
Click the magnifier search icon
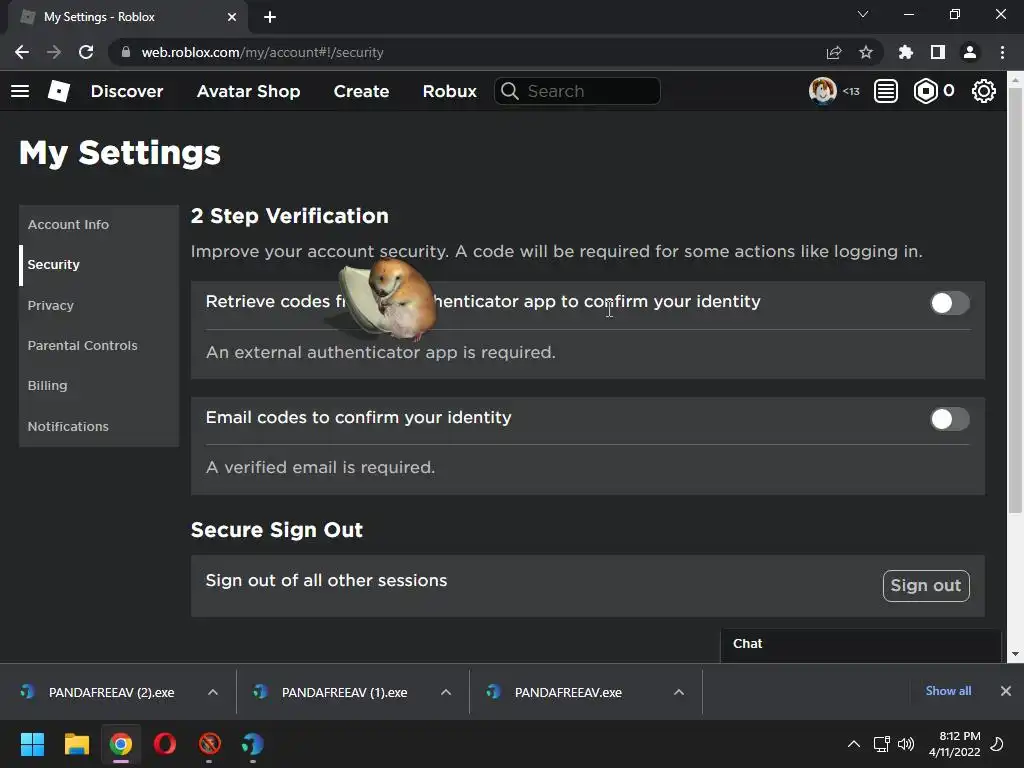click(x=509, y=91)
